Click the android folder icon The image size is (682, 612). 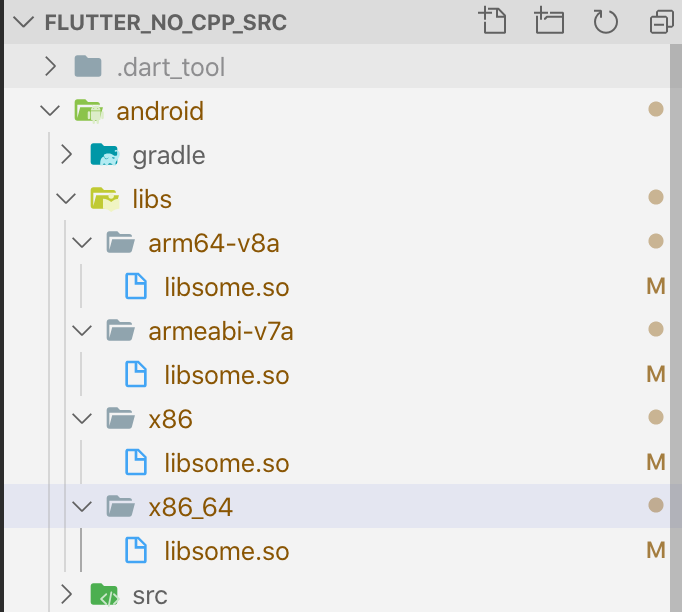(89, 111)
